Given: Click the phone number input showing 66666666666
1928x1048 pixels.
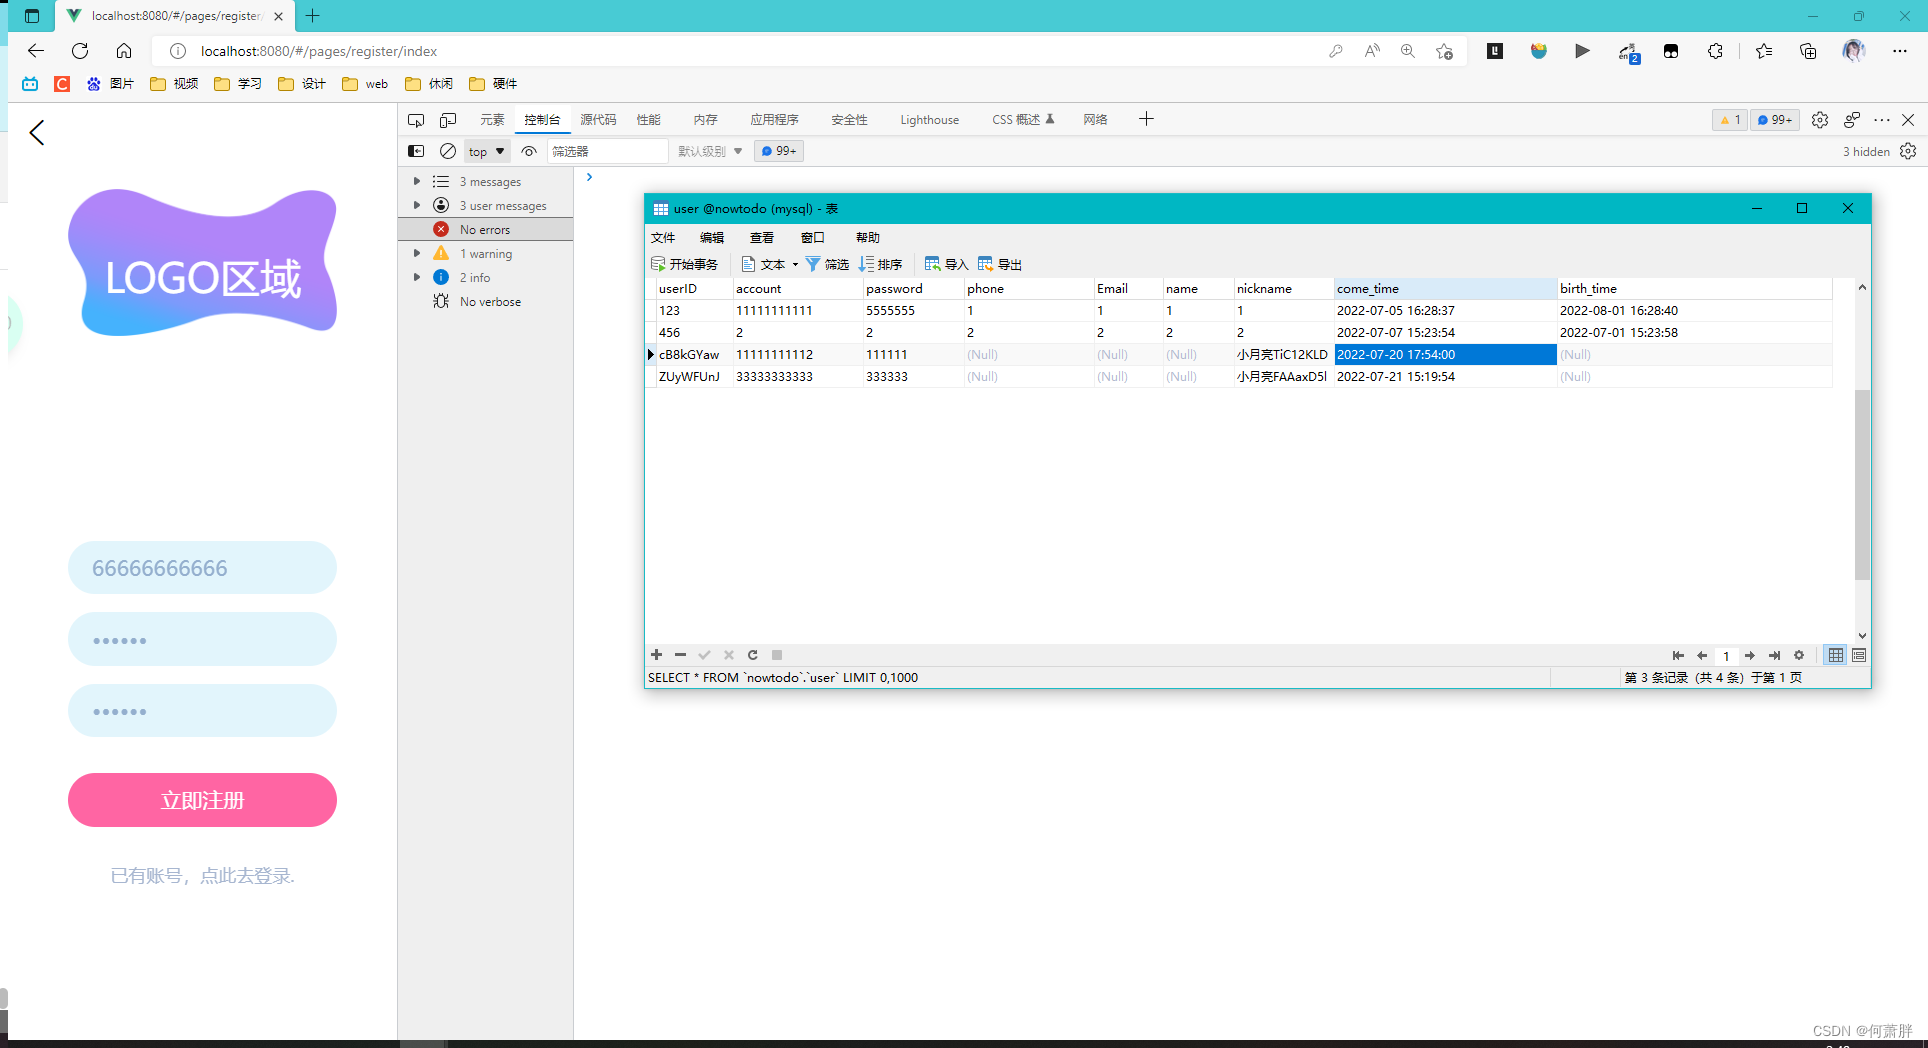Looking at the screenshot, I should point(201,567).
